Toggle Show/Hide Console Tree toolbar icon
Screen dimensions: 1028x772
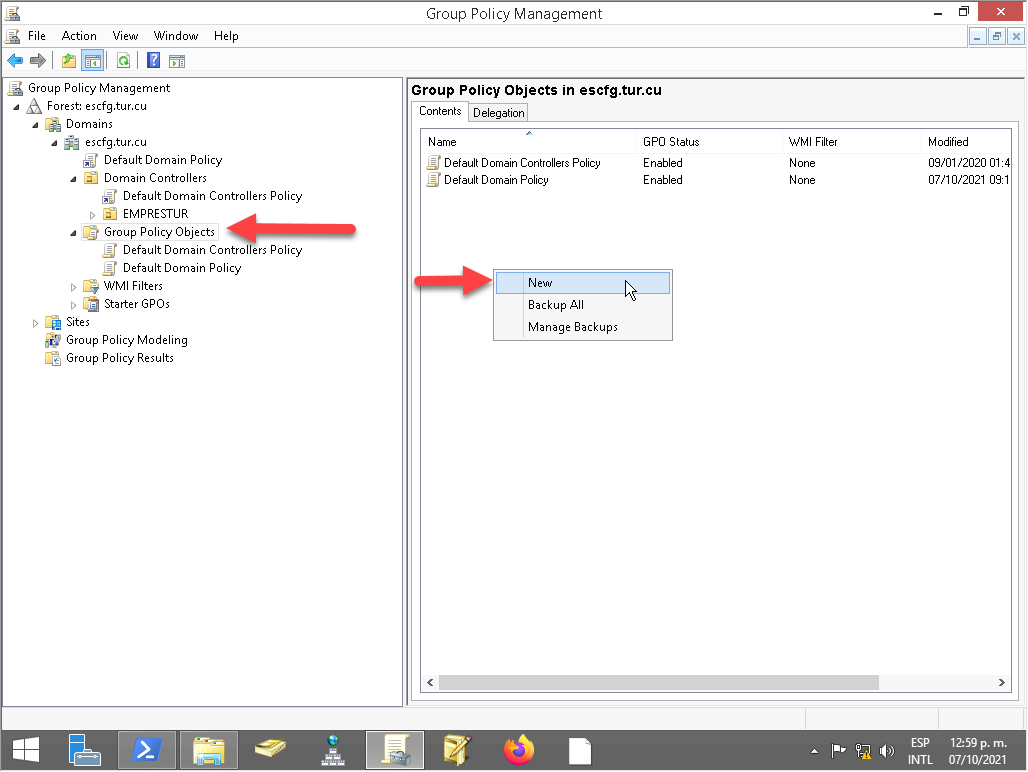[93, 61]
